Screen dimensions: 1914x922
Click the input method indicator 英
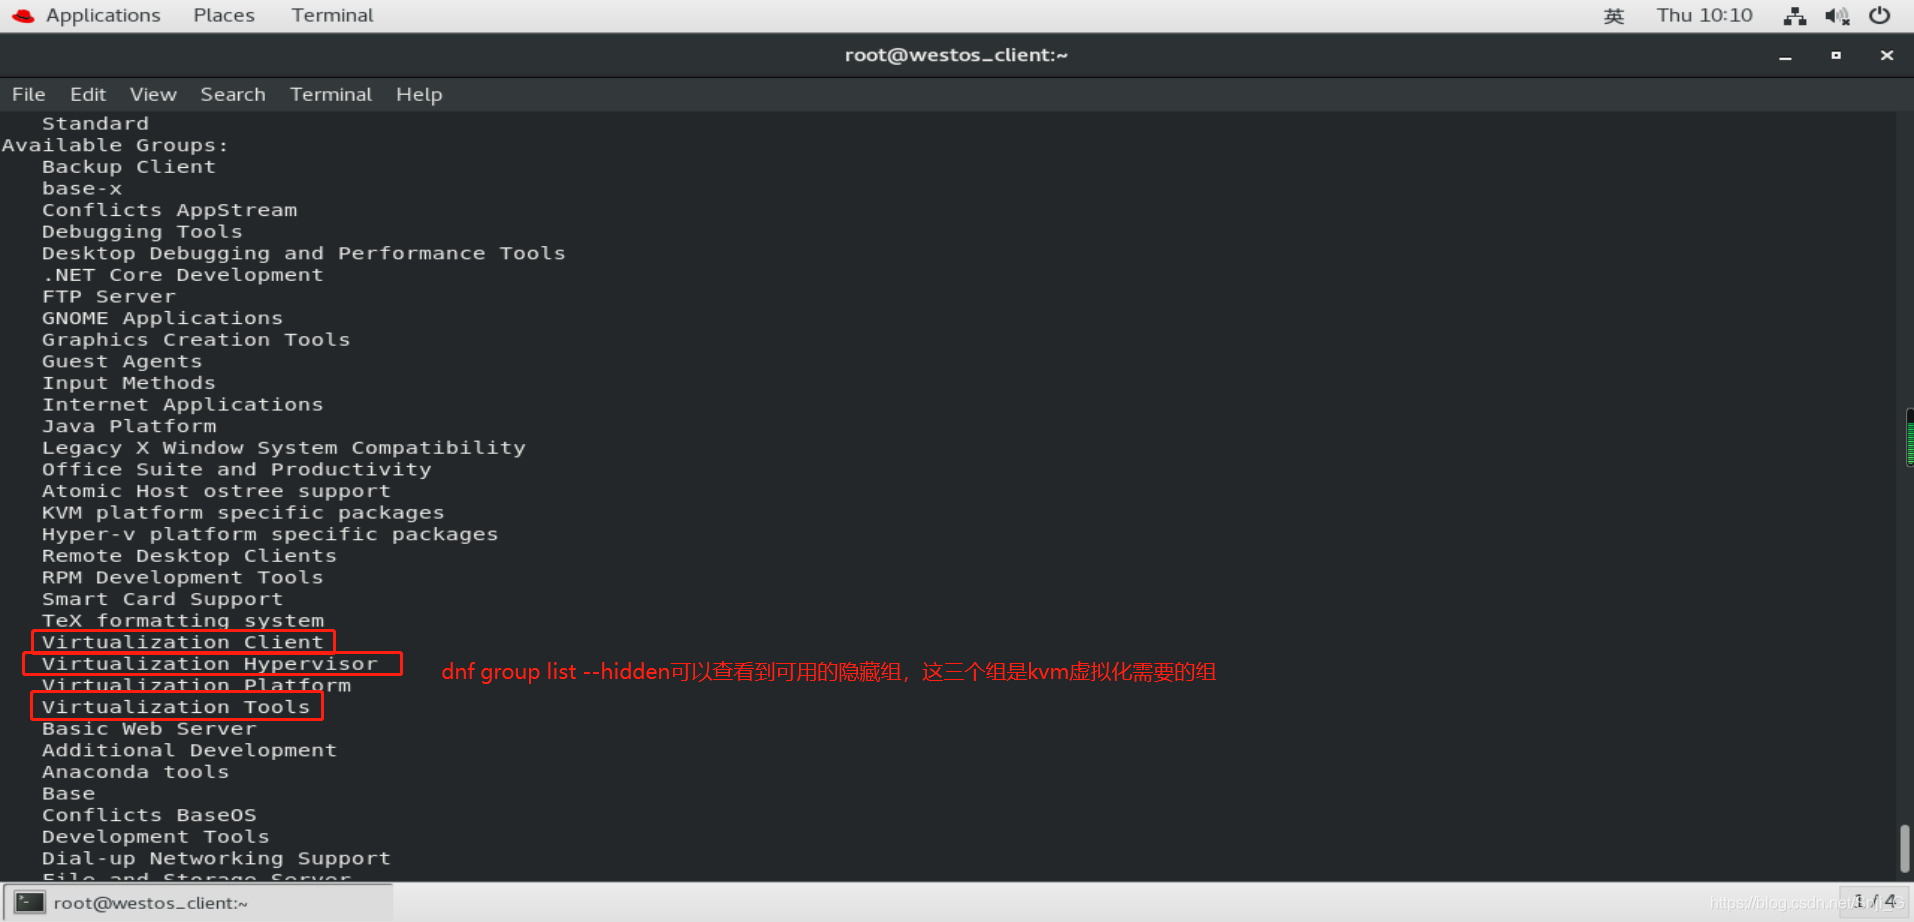(1614, 16)
